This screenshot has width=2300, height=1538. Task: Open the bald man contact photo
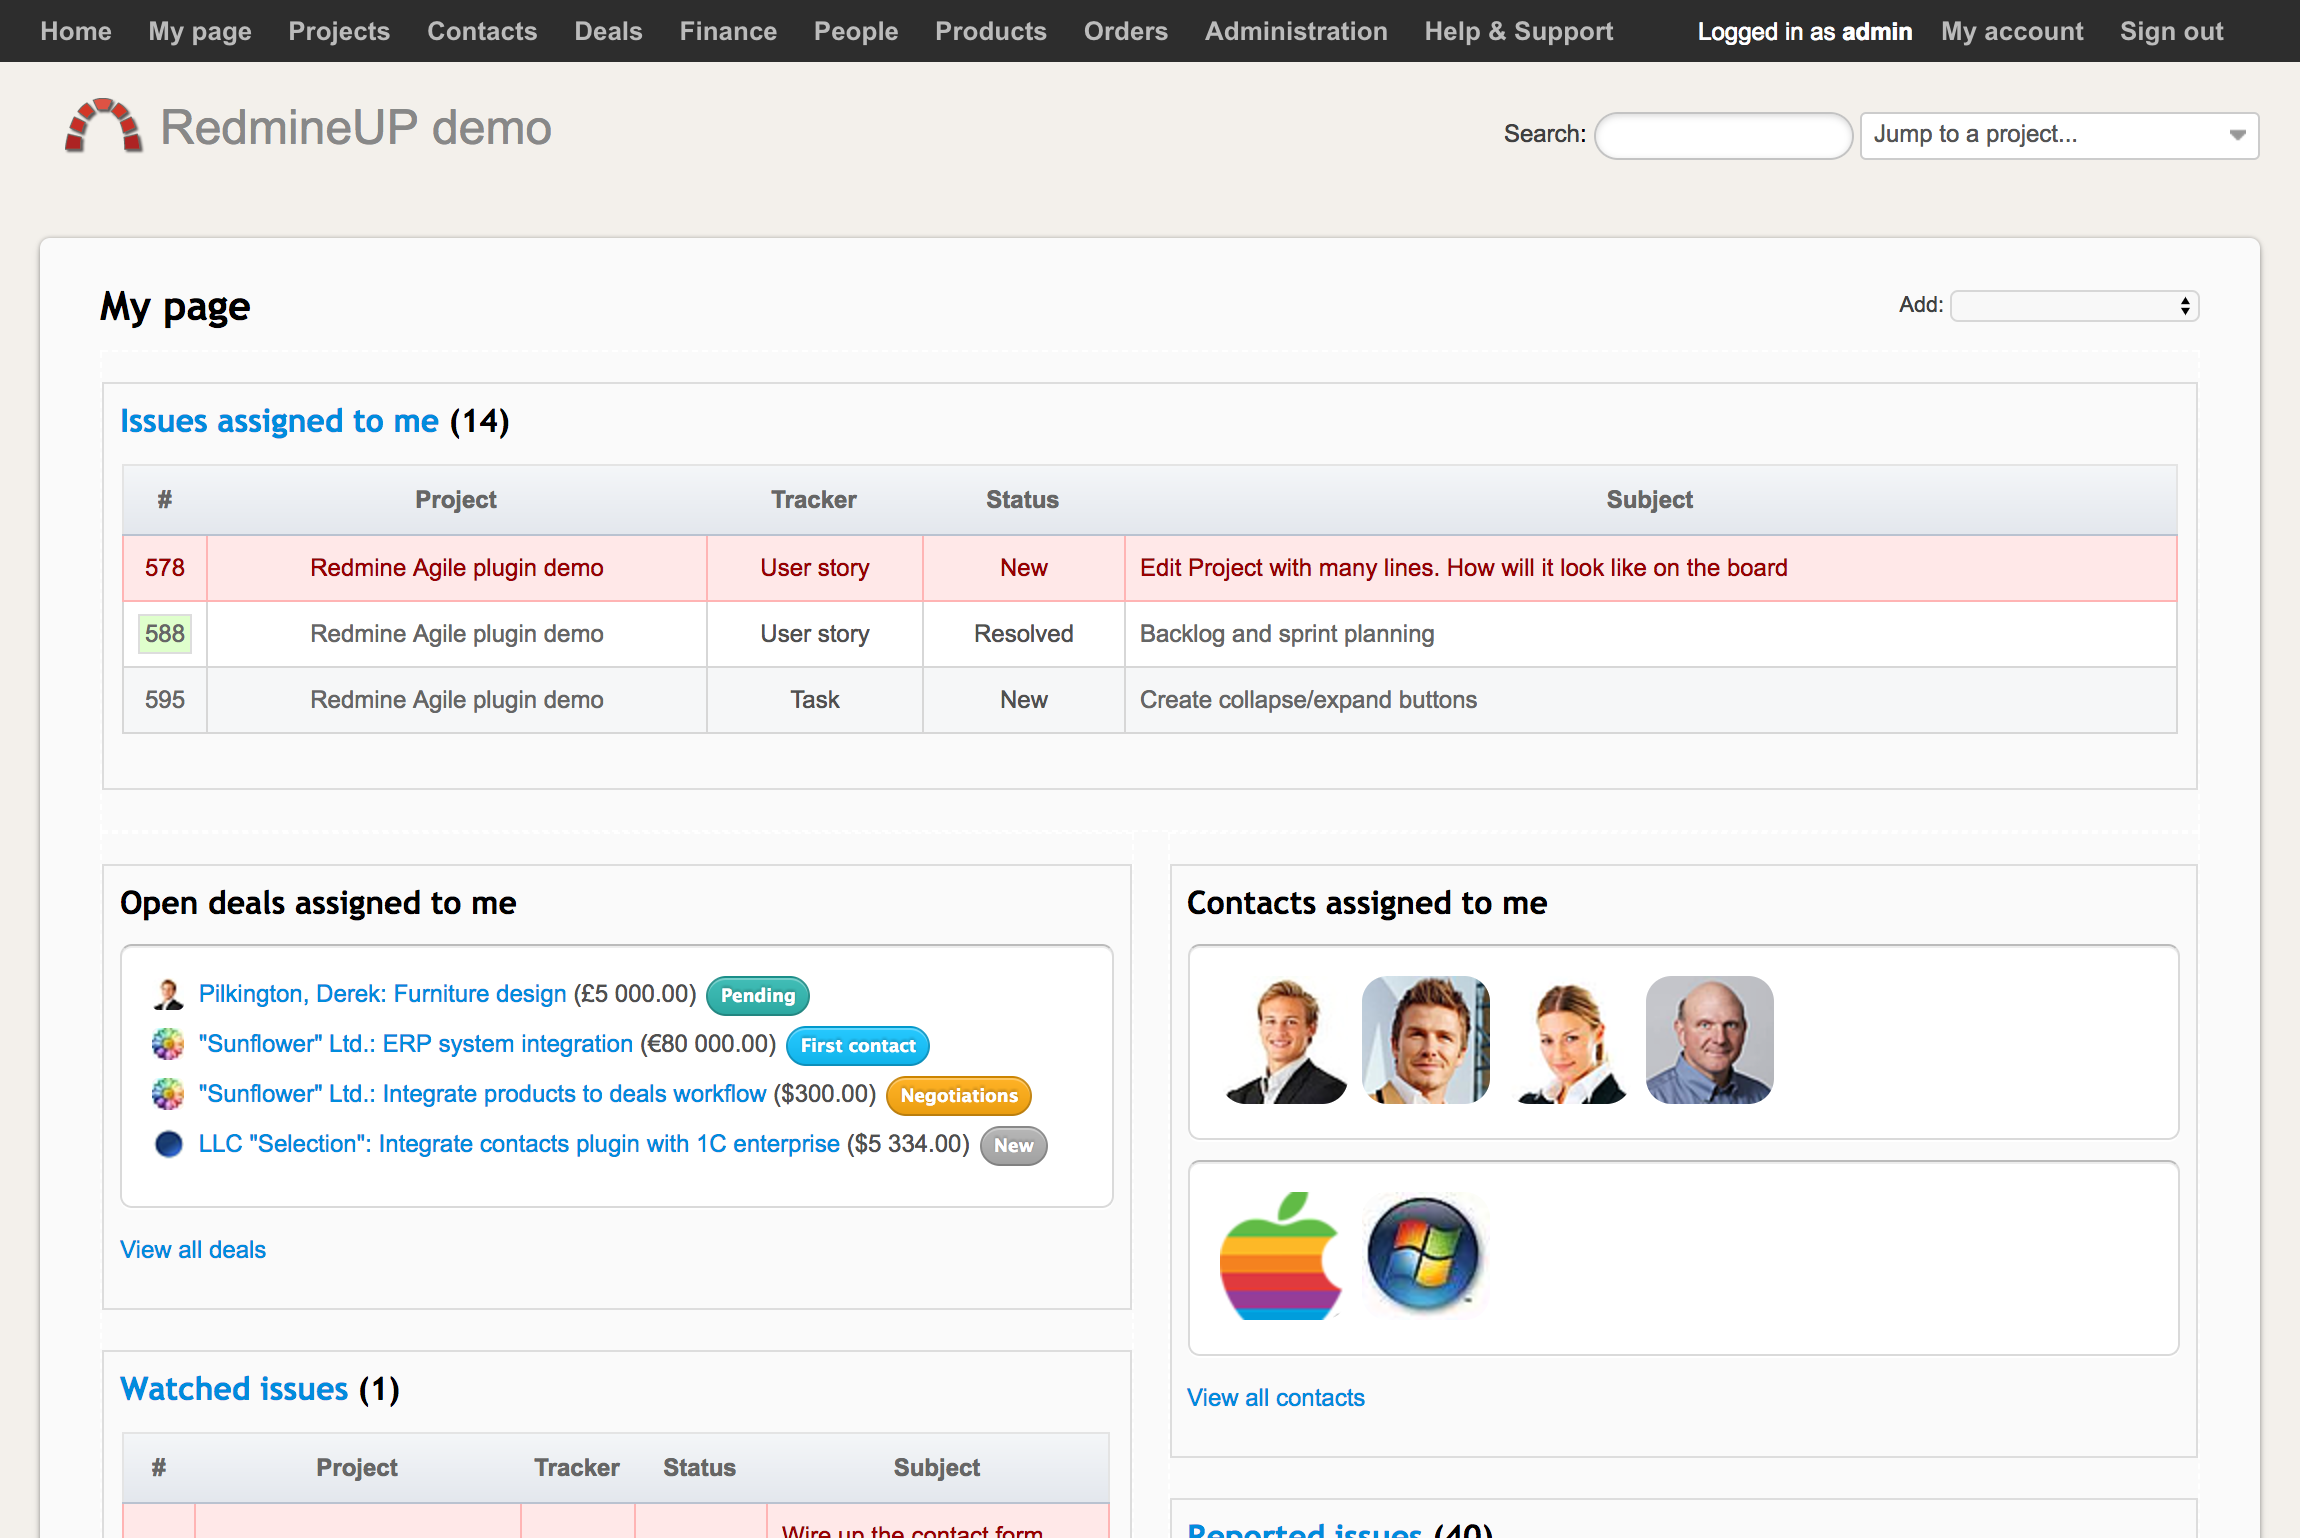[1709, 1040]
